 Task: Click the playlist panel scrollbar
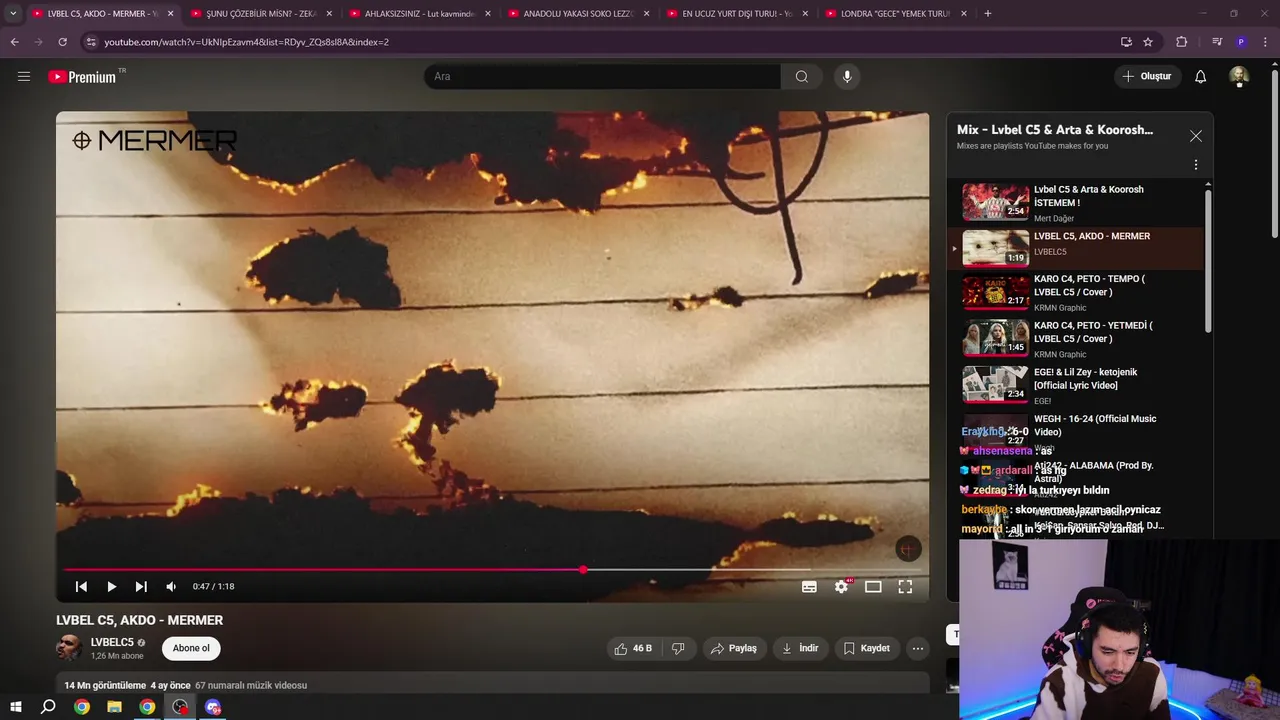click(1208, 260)
